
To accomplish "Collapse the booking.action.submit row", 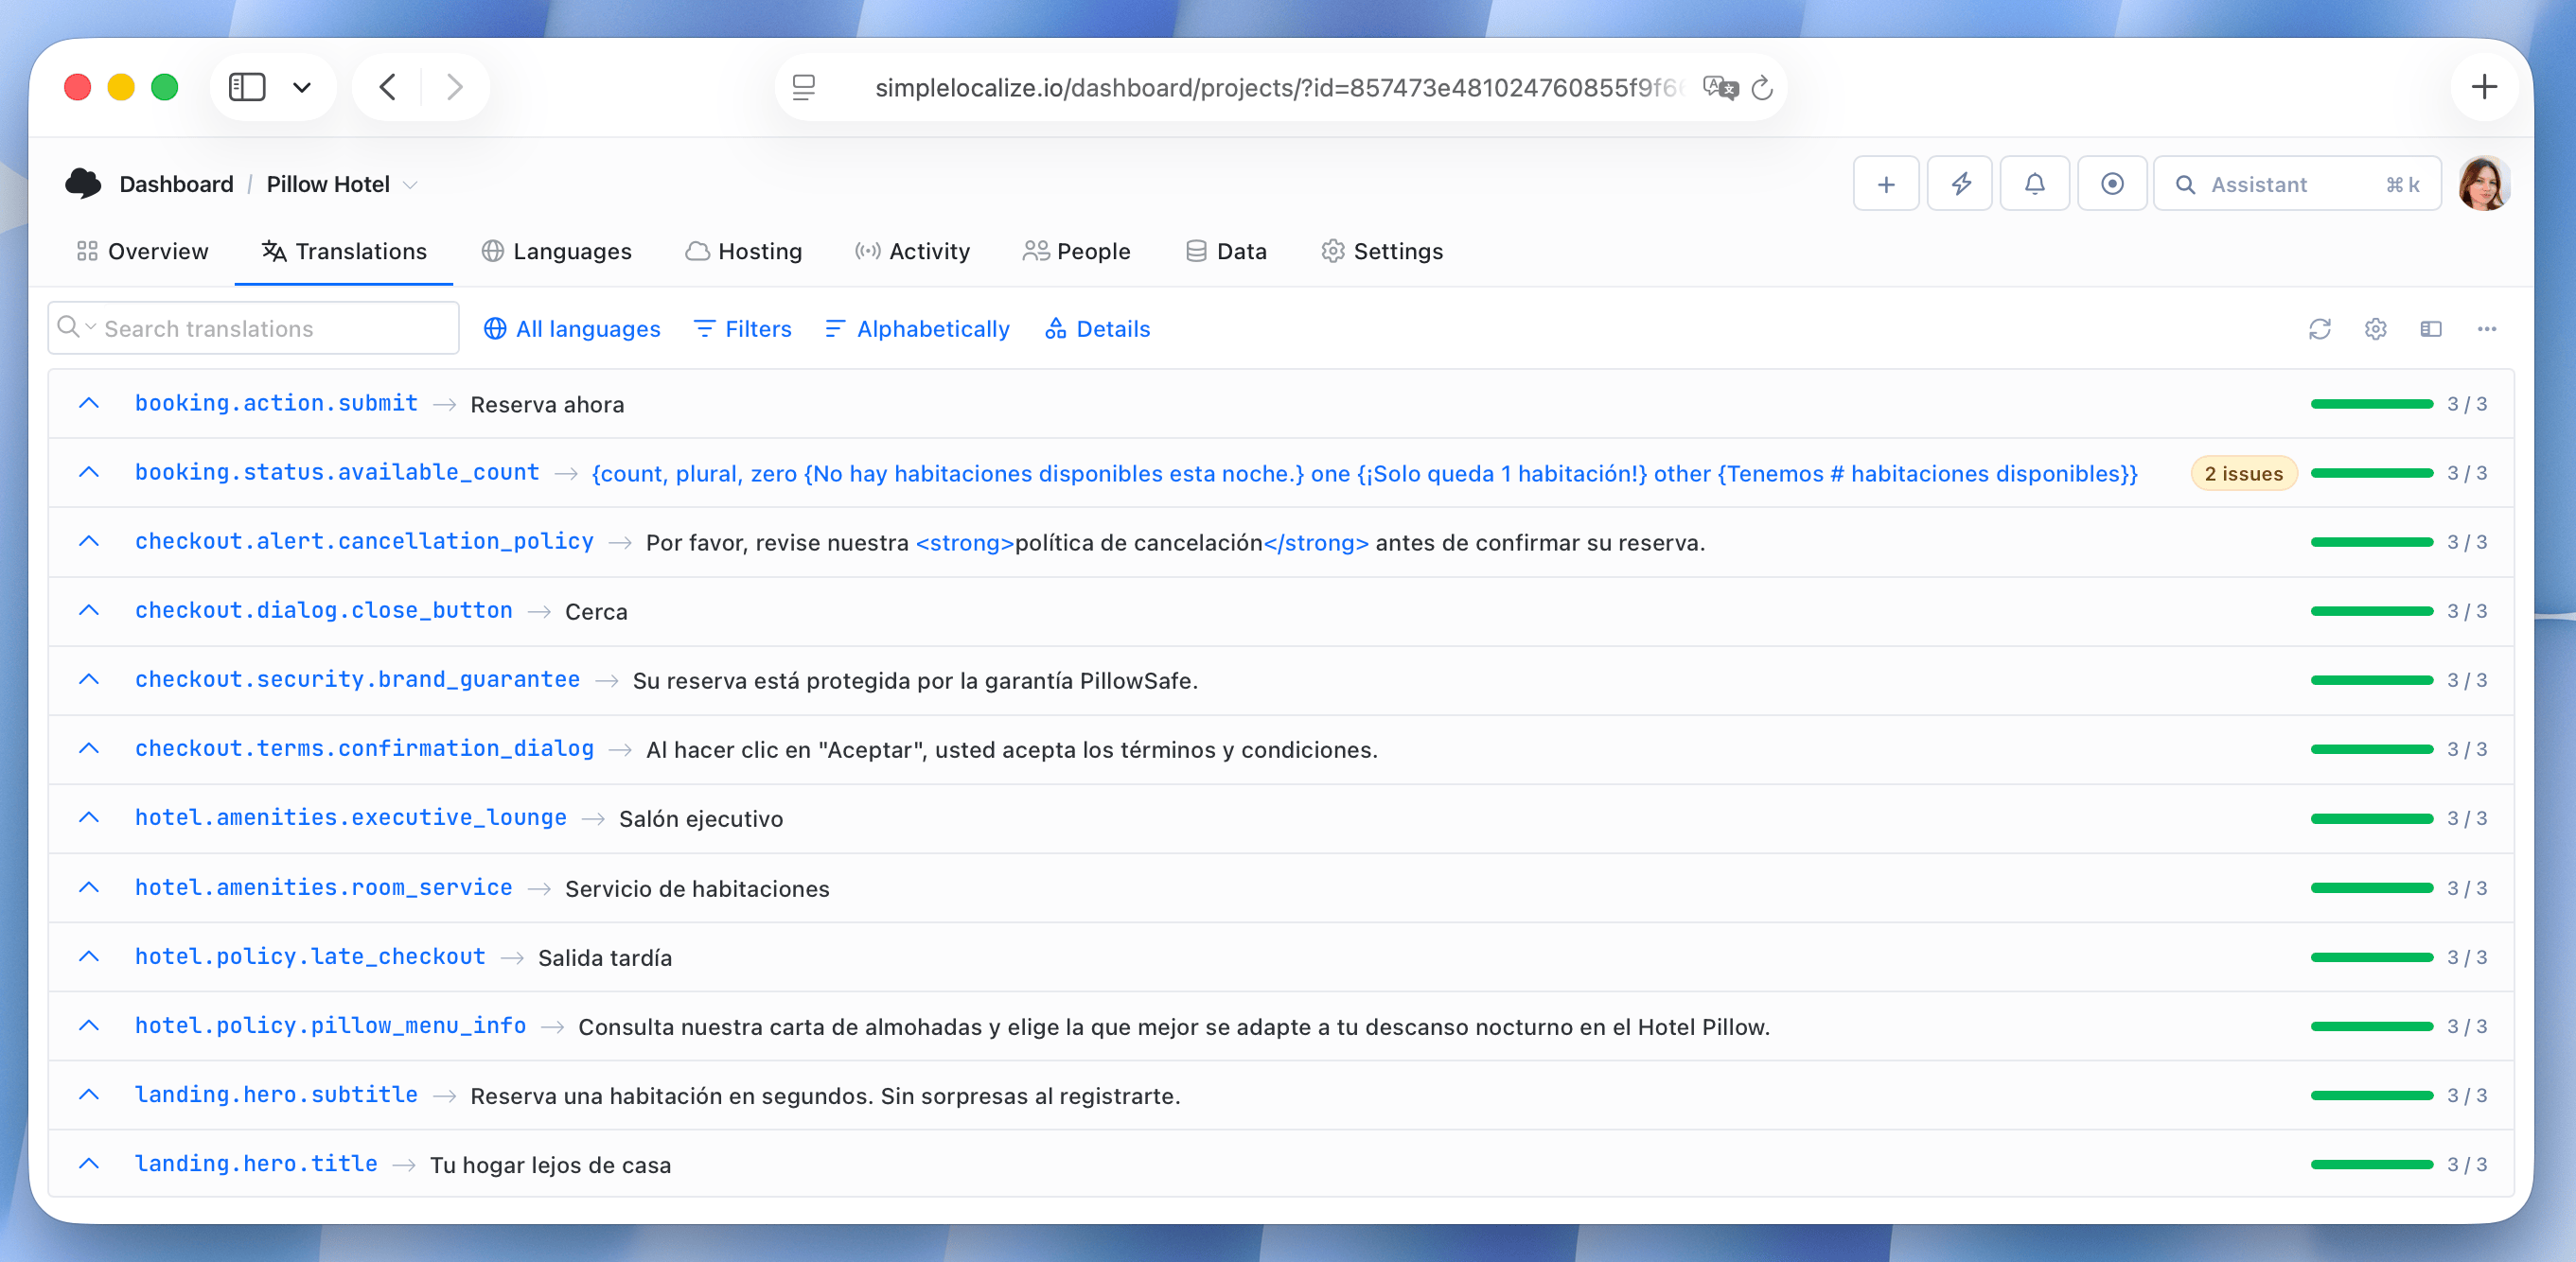I will (x=89, y=403).
